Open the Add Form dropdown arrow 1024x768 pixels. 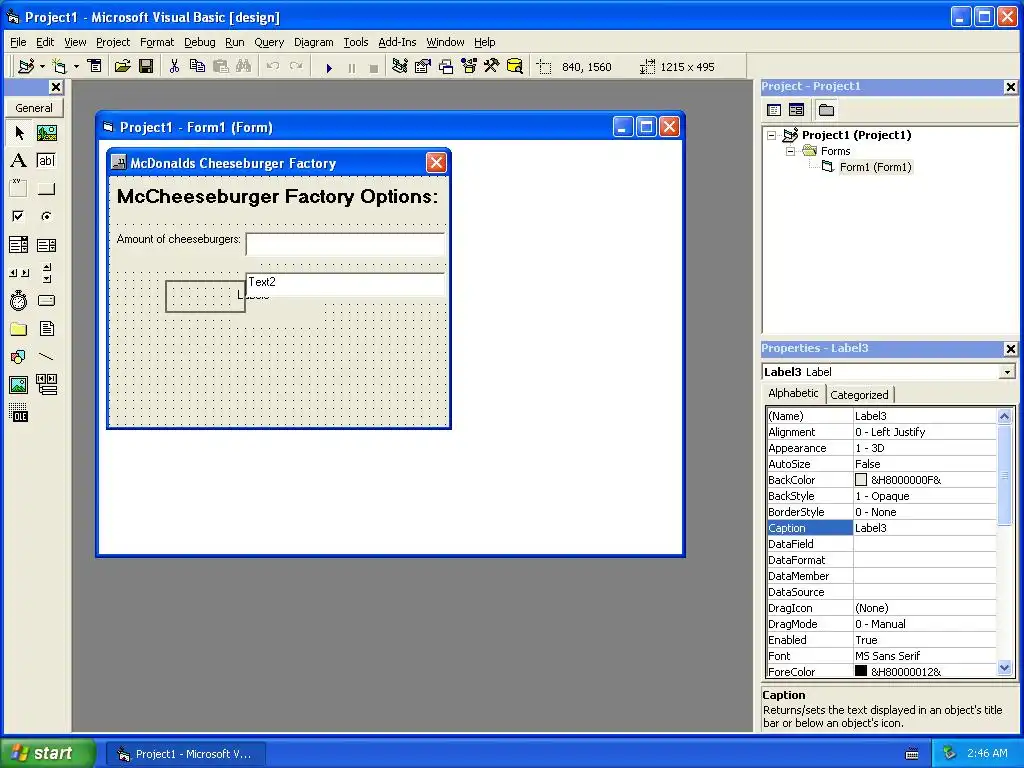[76, 67]
